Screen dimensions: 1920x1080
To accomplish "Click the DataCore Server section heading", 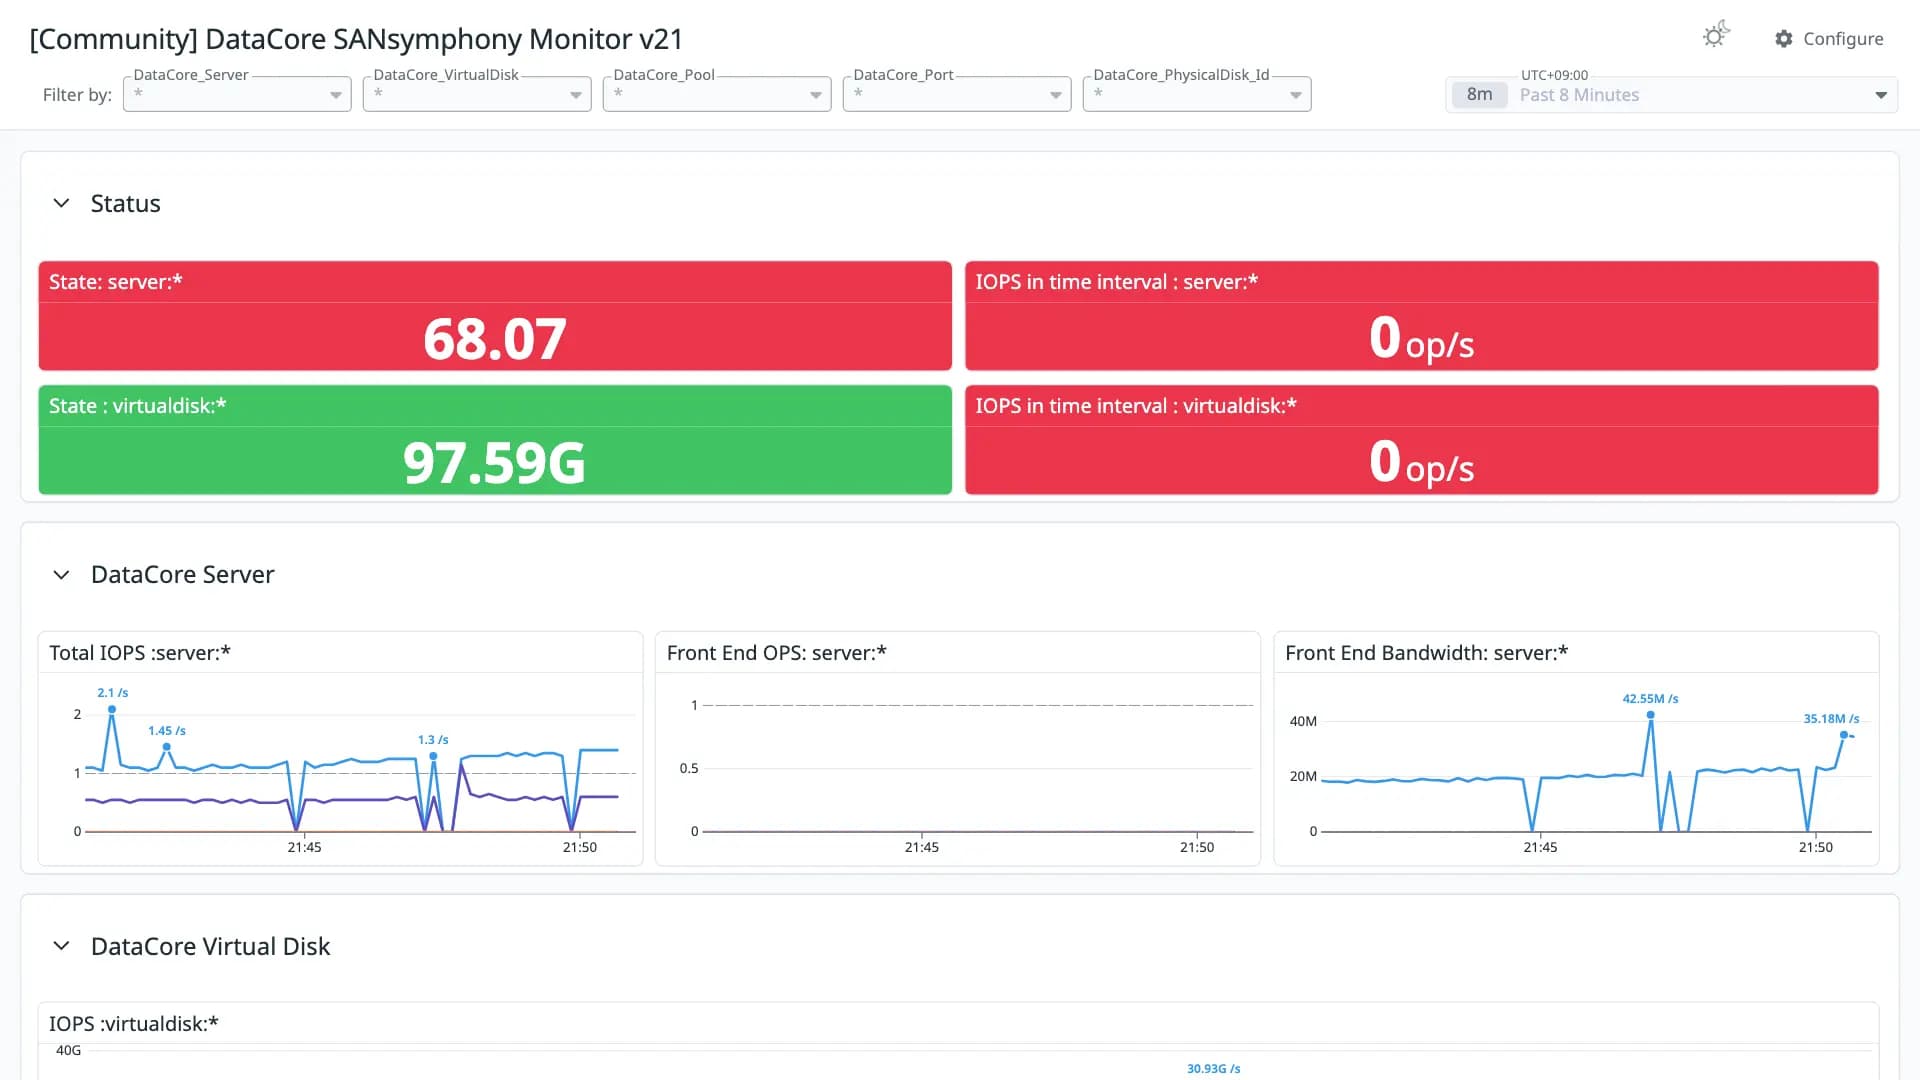I will [x=182, y=575].
